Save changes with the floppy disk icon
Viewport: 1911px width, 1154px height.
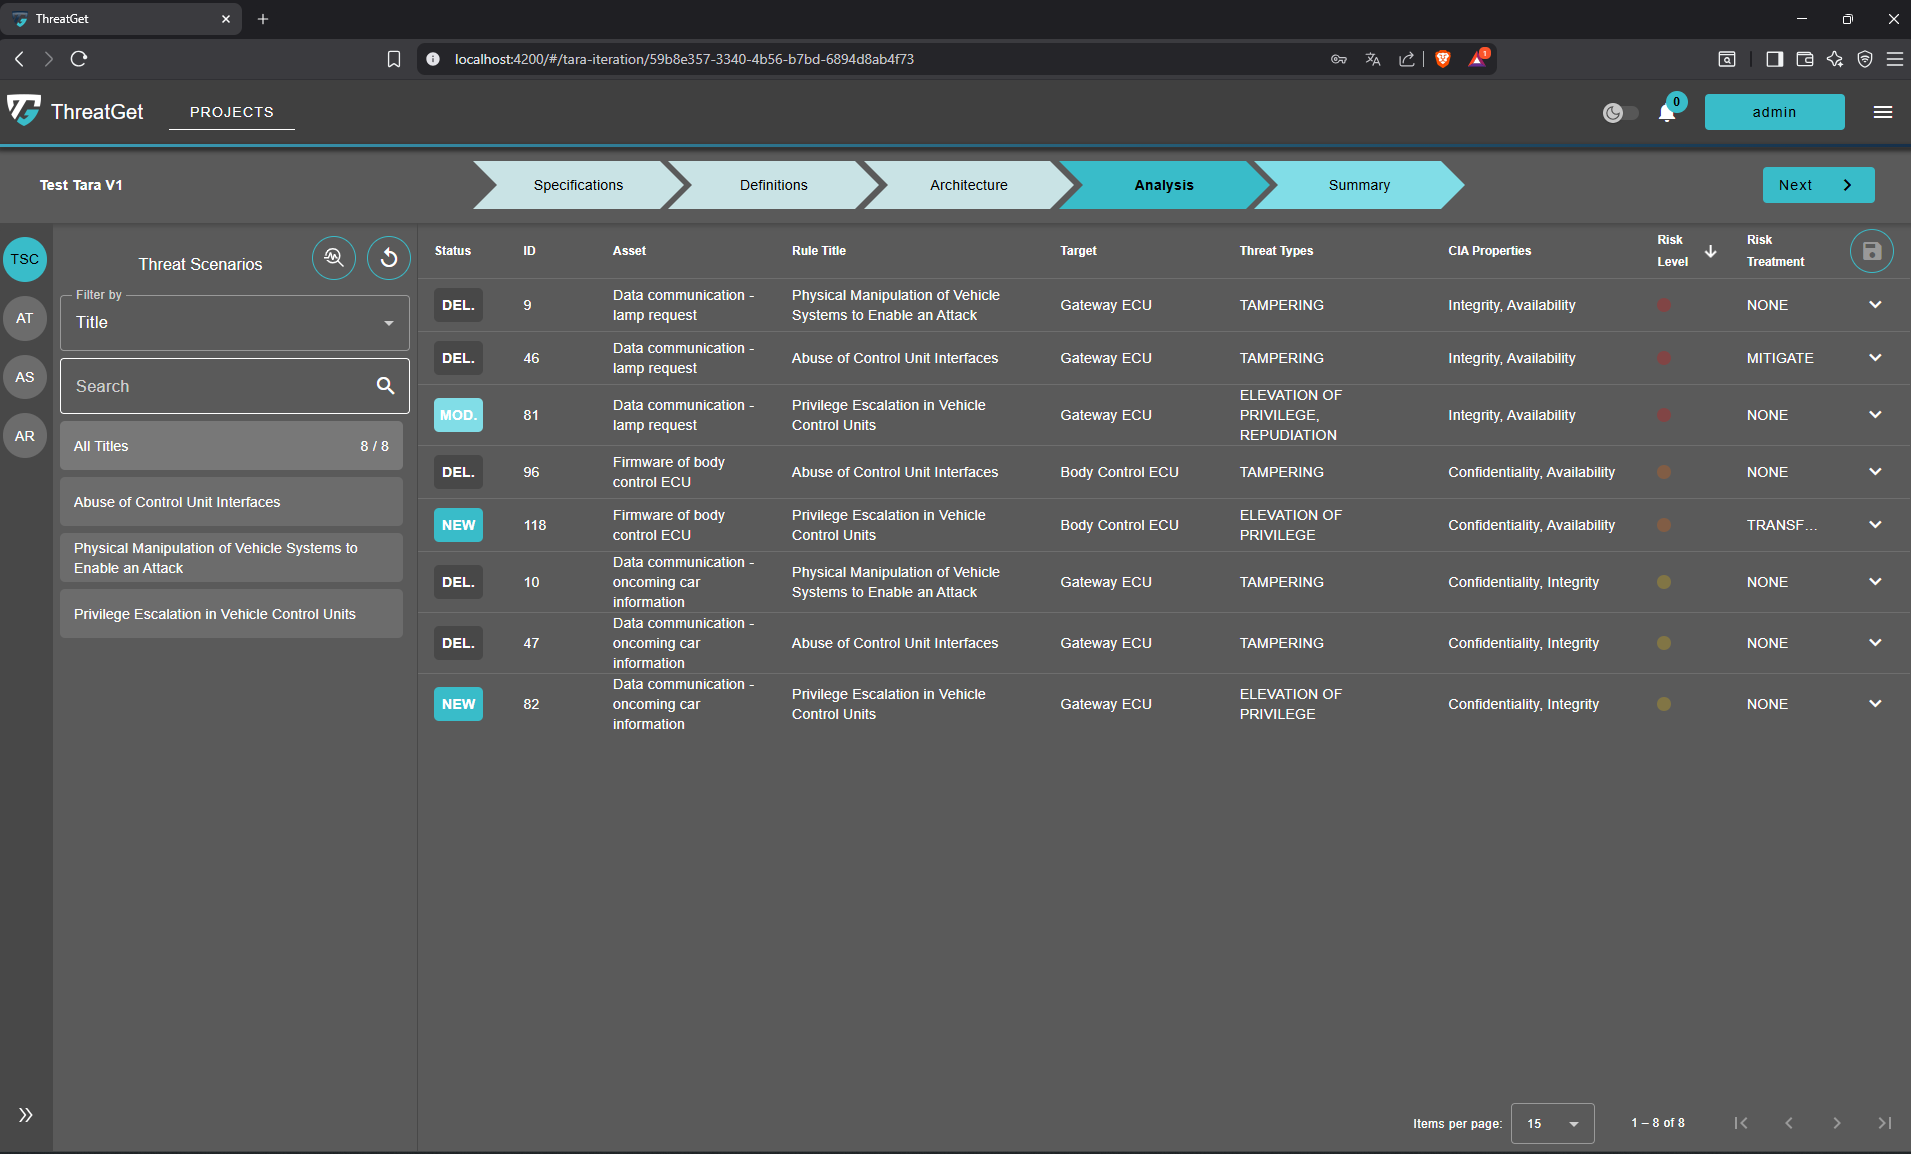pos(1871,251)
